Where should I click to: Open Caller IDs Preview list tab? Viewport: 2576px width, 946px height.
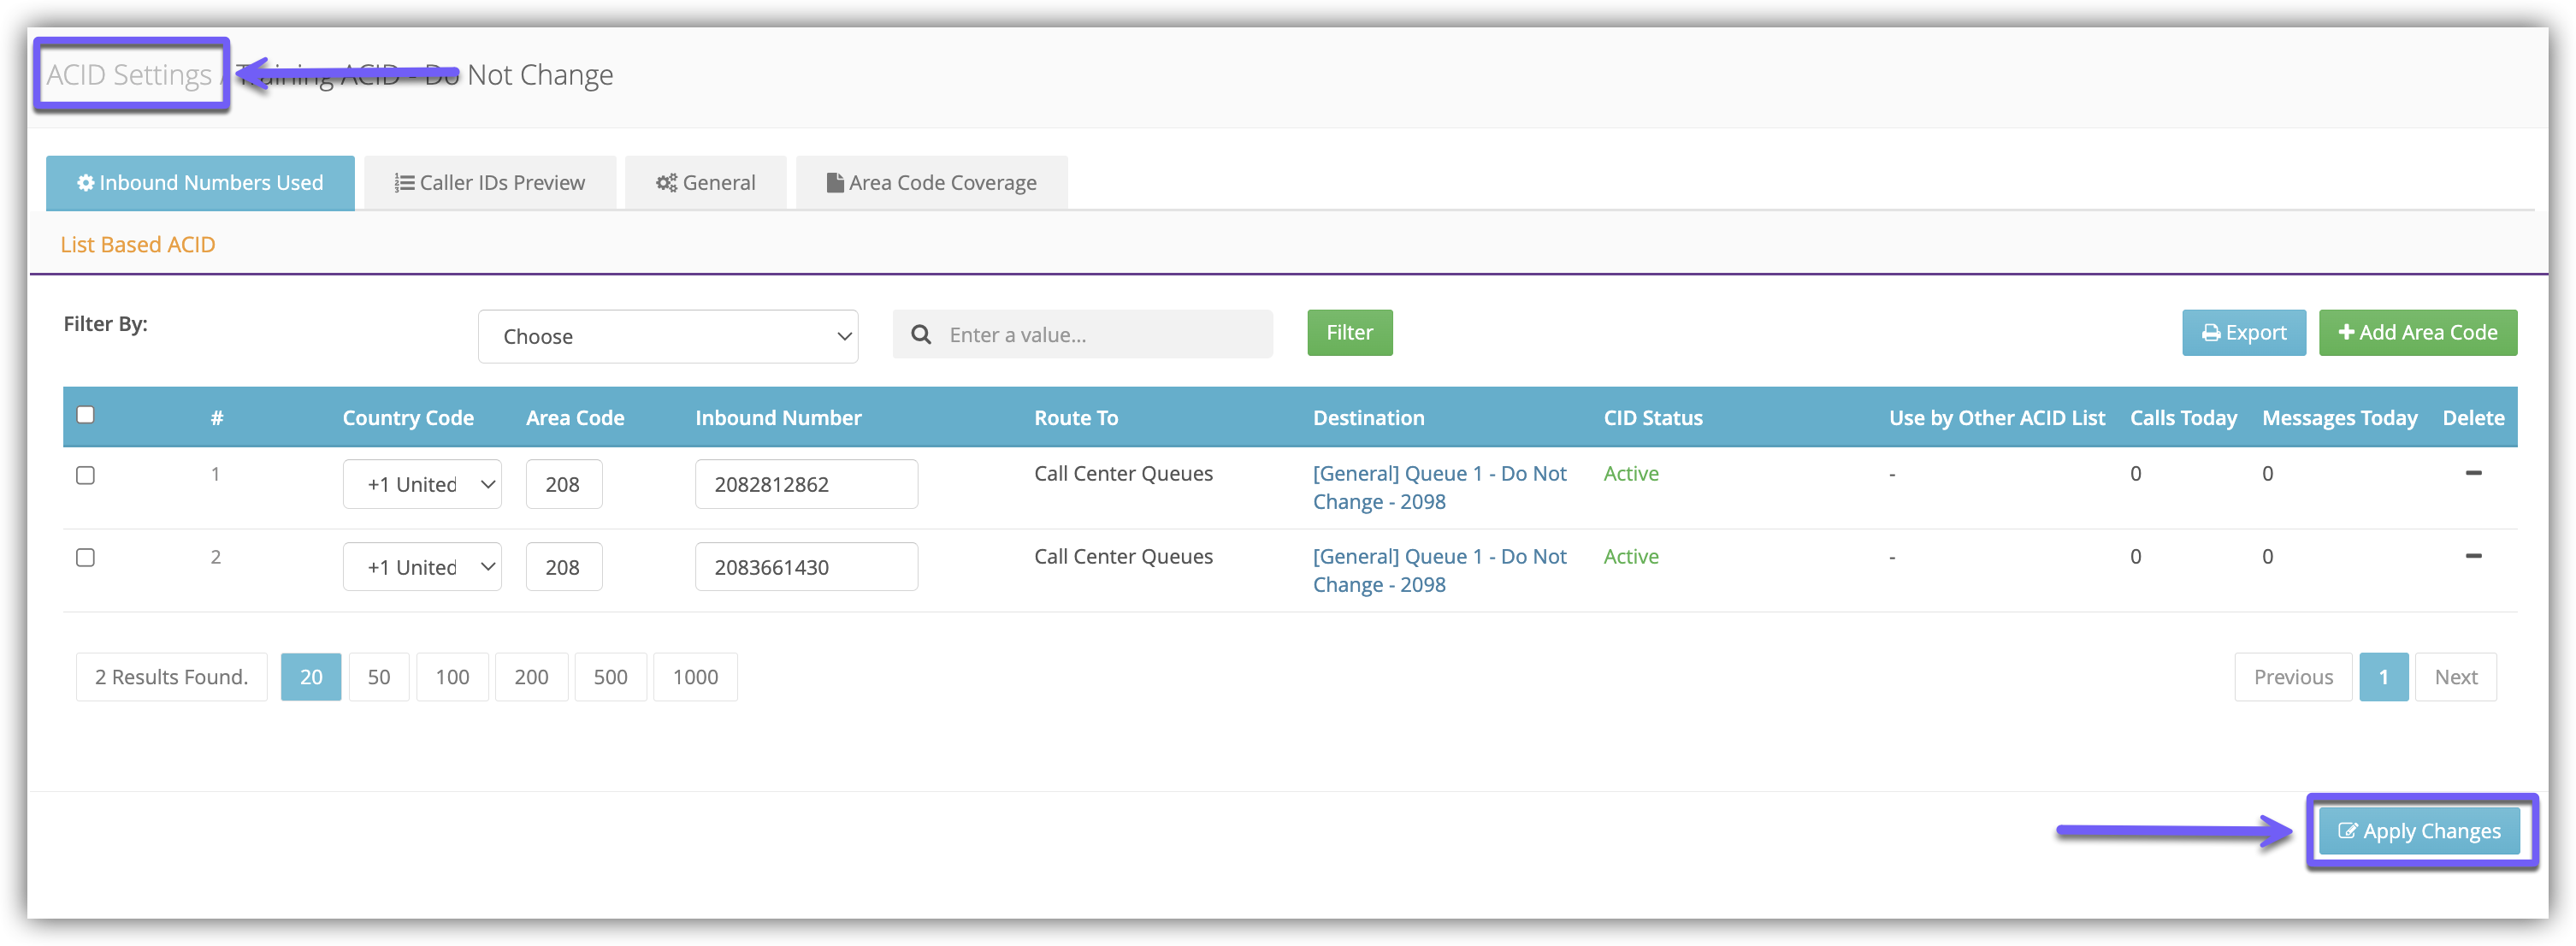(x=490, y=183)
